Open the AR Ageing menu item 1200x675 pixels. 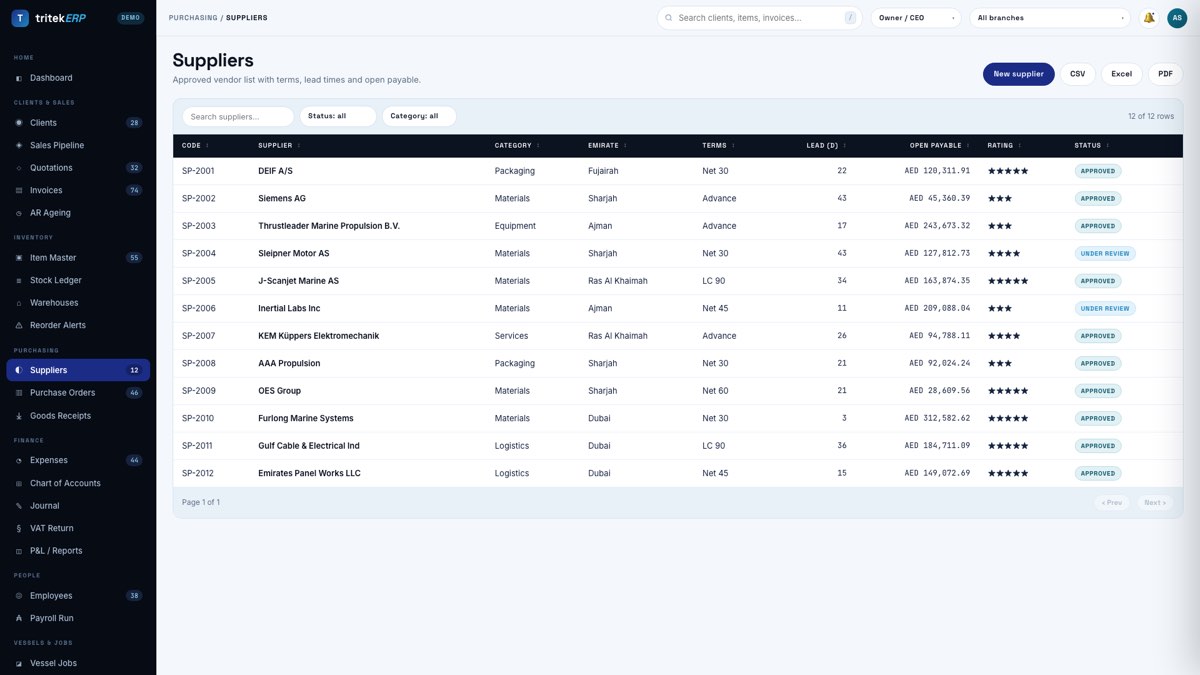point(78,213)
